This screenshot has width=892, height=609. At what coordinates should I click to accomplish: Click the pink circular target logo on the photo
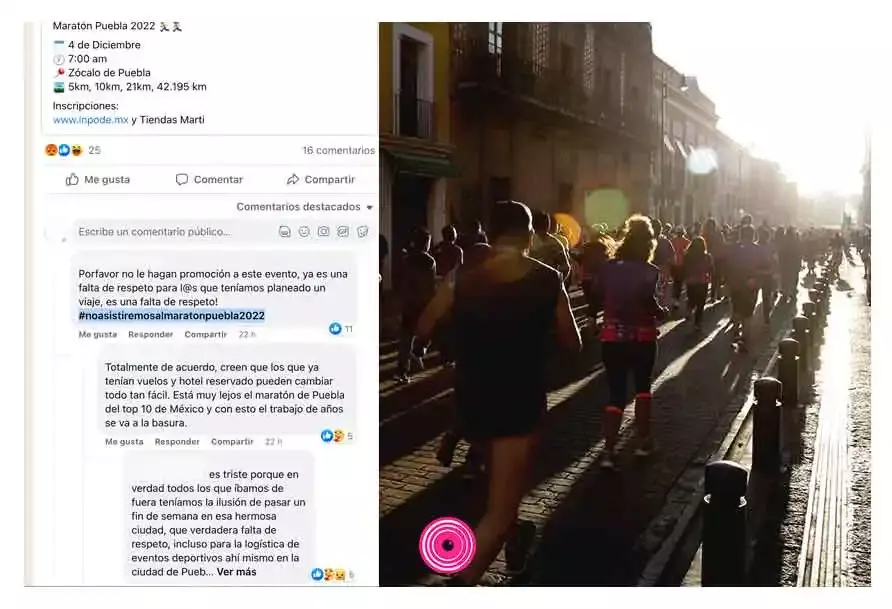click(448, 545)
